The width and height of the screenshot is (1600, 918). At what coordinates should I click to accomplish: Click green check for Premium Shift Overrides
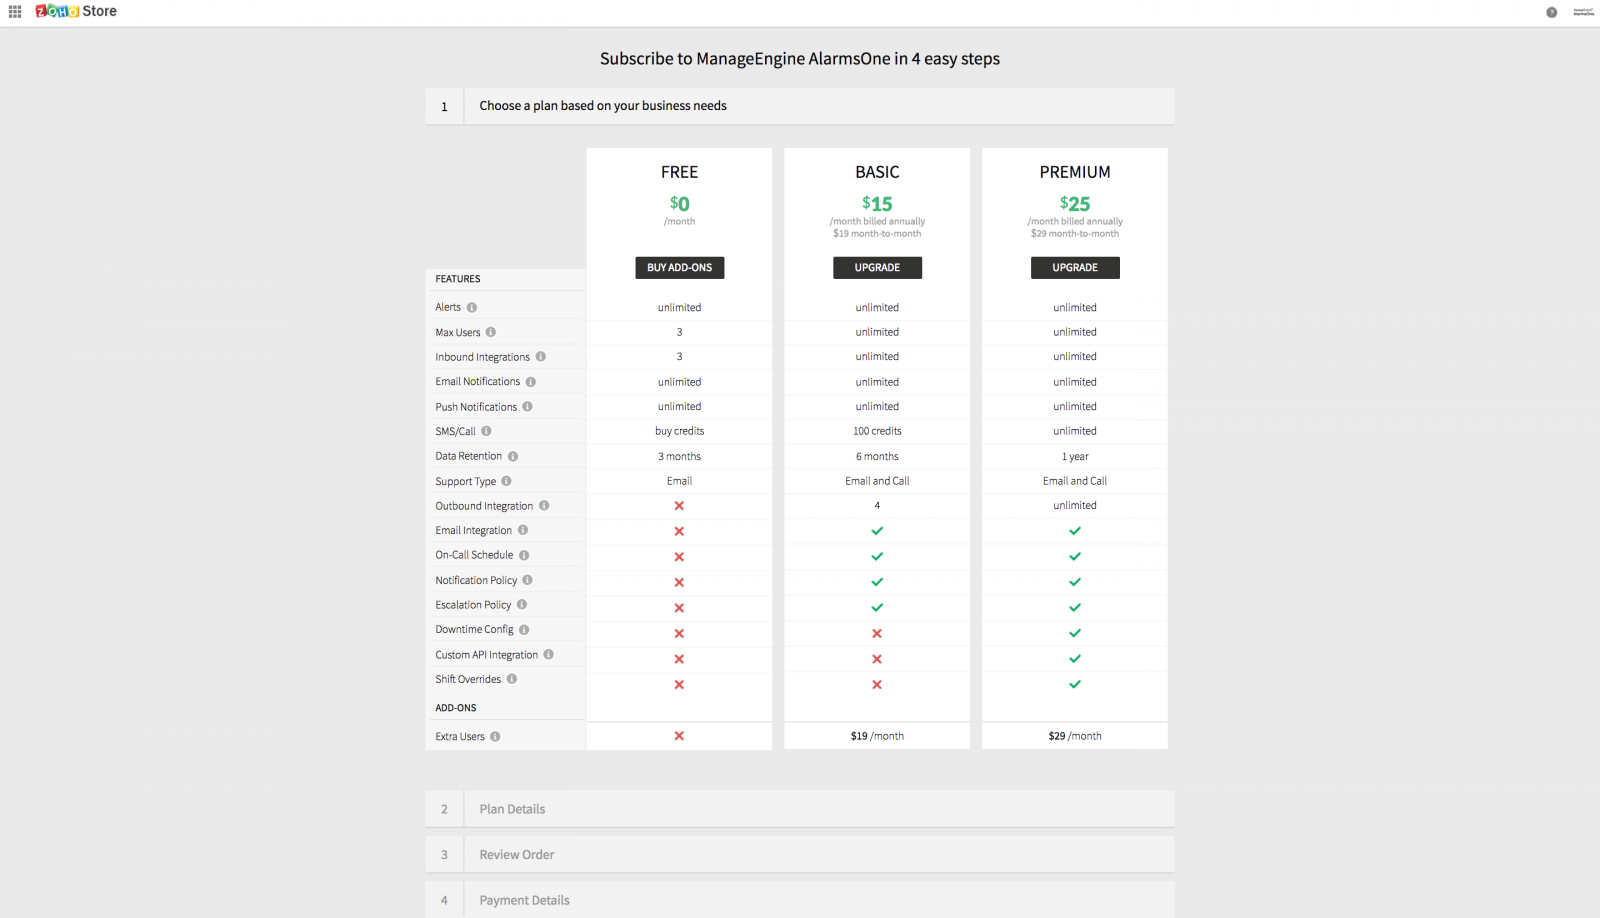(1075, 685)
